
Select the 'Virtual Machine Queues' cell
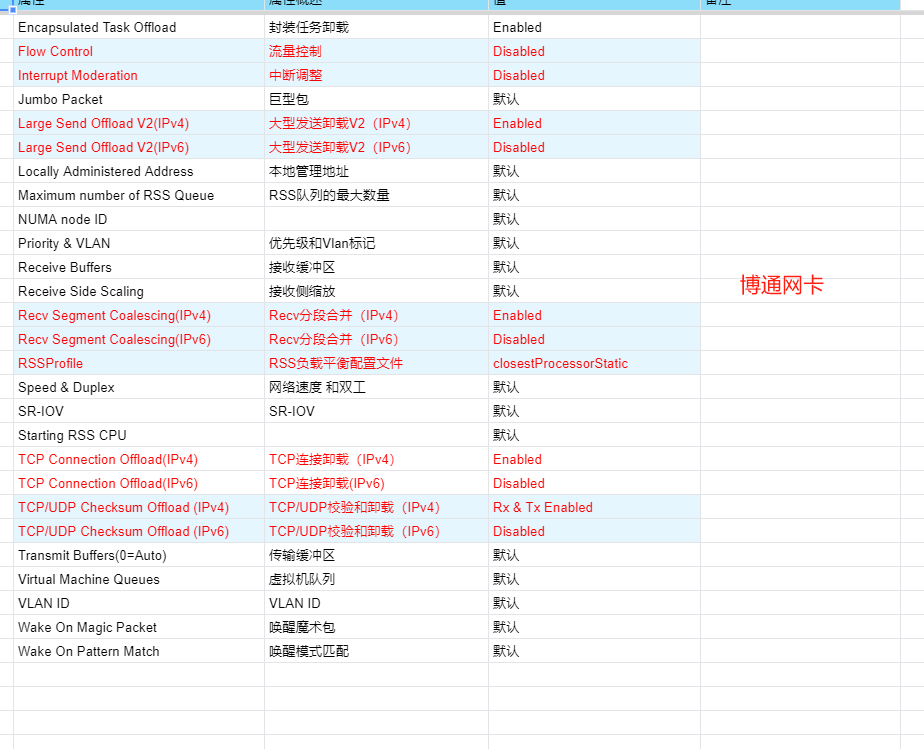coord(139,579)
